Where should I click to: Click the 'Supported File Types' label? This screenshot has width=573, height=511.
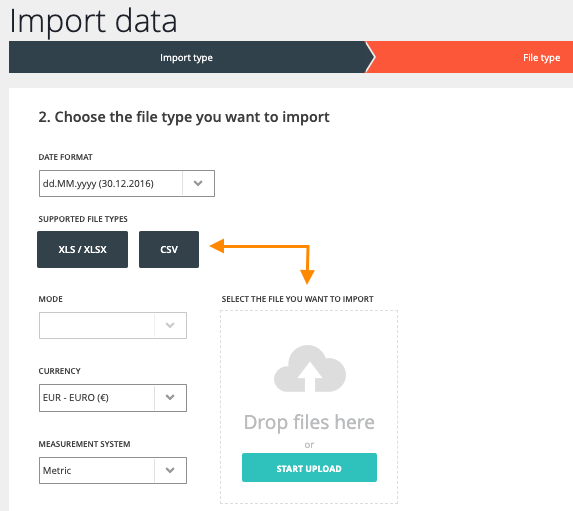[83, 219]
